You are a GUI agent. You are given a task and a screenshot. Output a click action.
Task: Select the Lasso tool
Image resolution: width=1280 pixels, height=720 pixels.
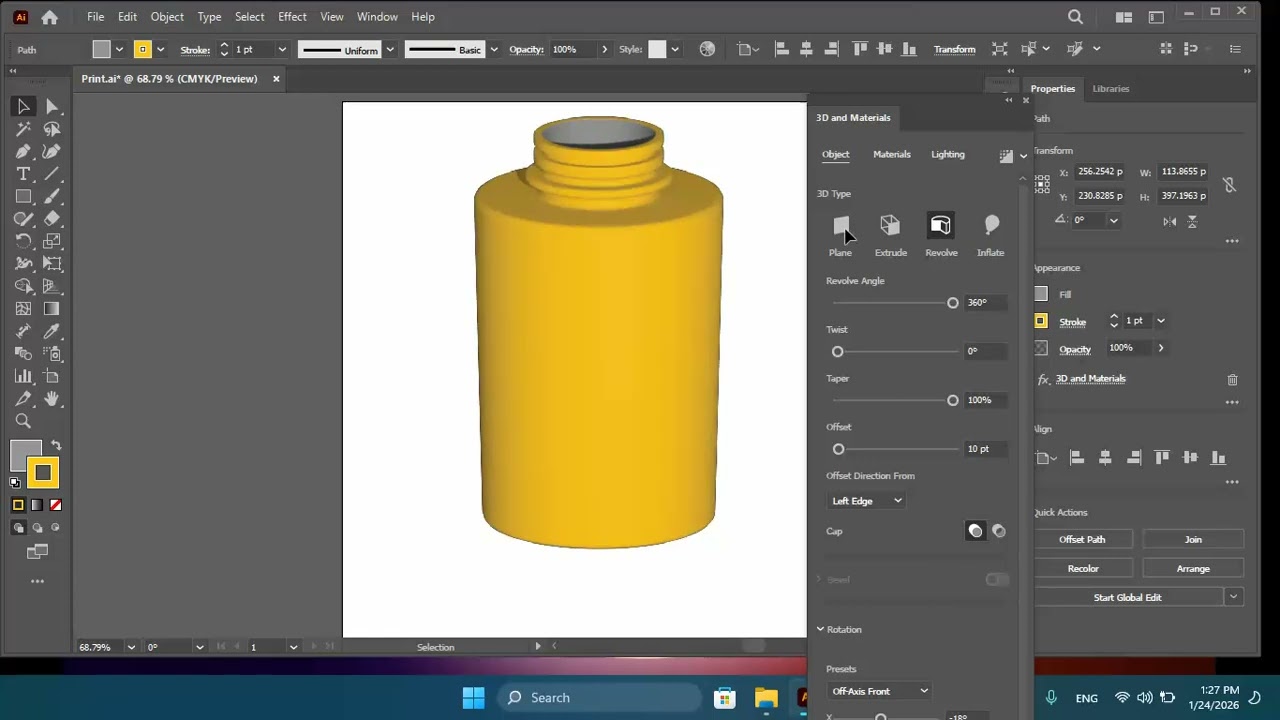click(x=52, y=129)
